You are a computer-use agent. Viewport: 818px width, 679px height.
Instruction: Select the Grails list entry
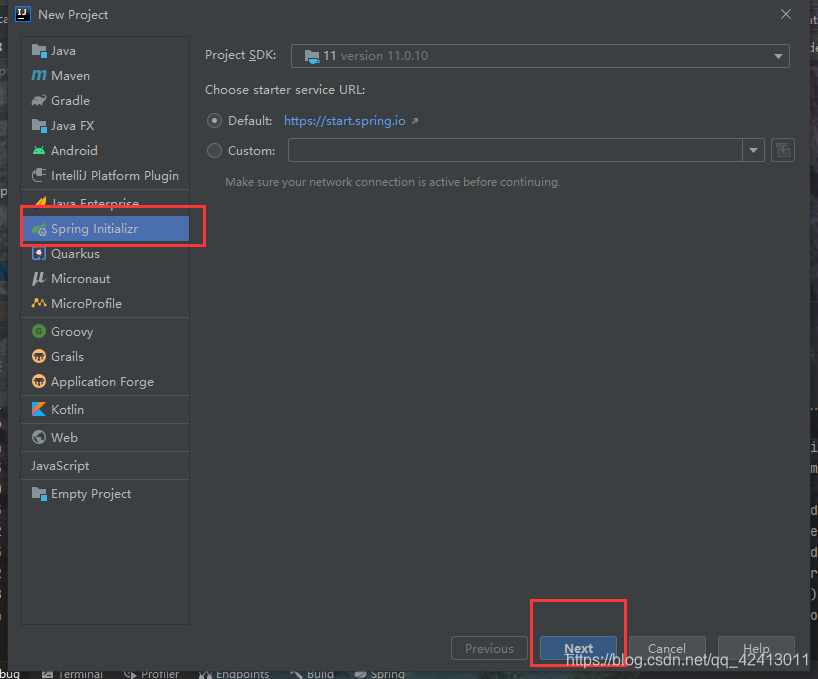pos(105,356)
